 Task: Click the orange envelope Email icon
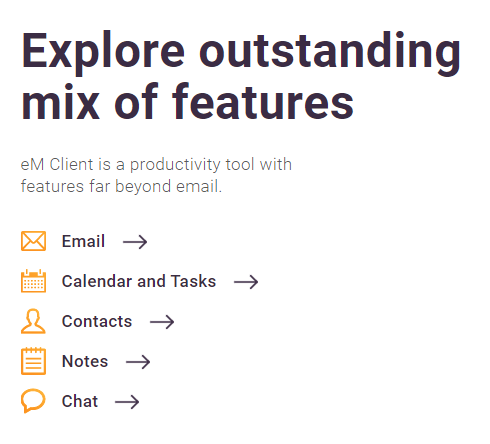point(33,241)
